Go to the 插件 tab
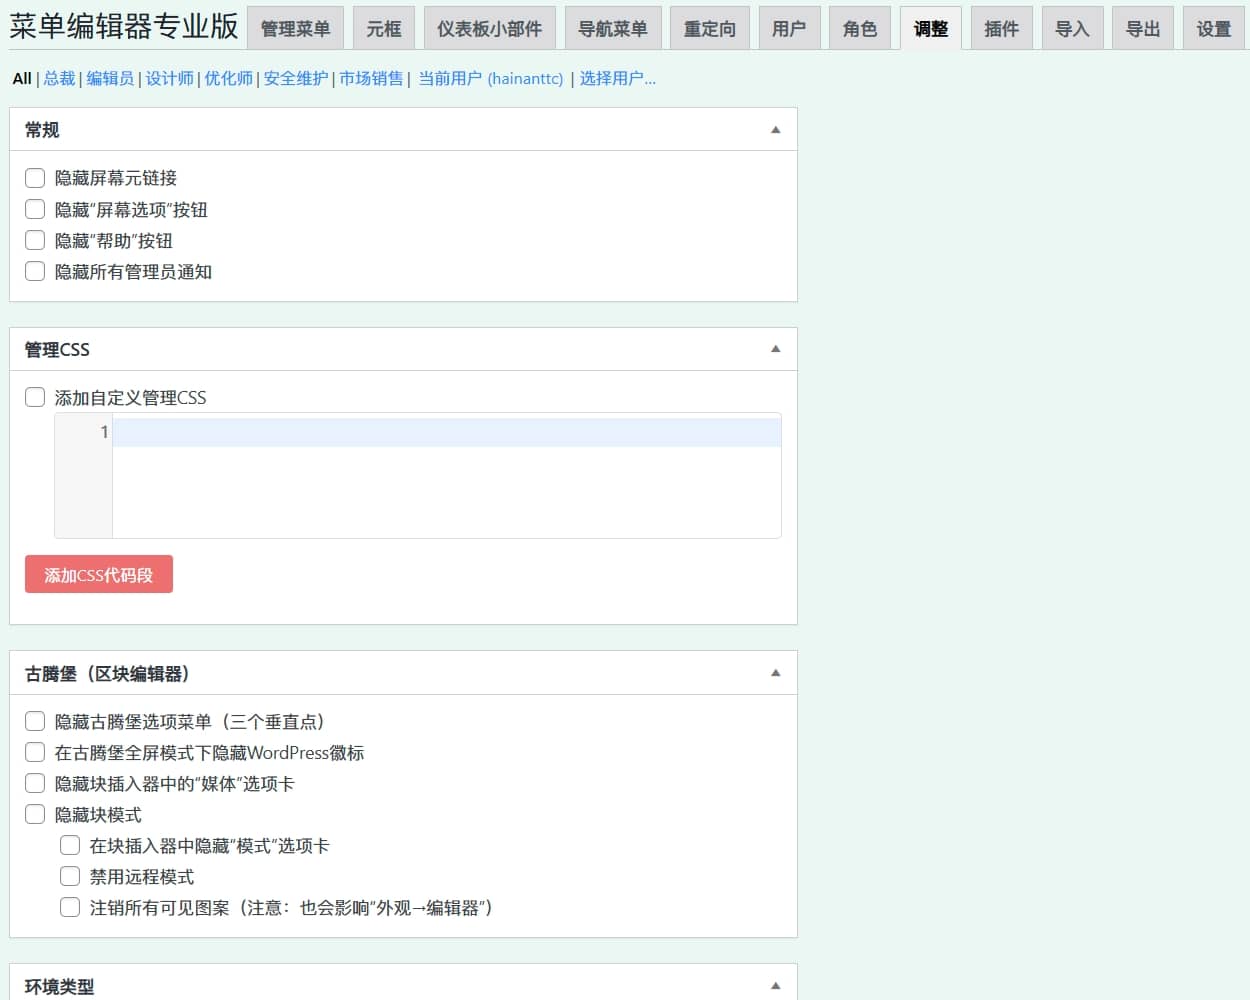Image resolution: width=1250 pixels, height=1000 pixels. (1001, 29)
